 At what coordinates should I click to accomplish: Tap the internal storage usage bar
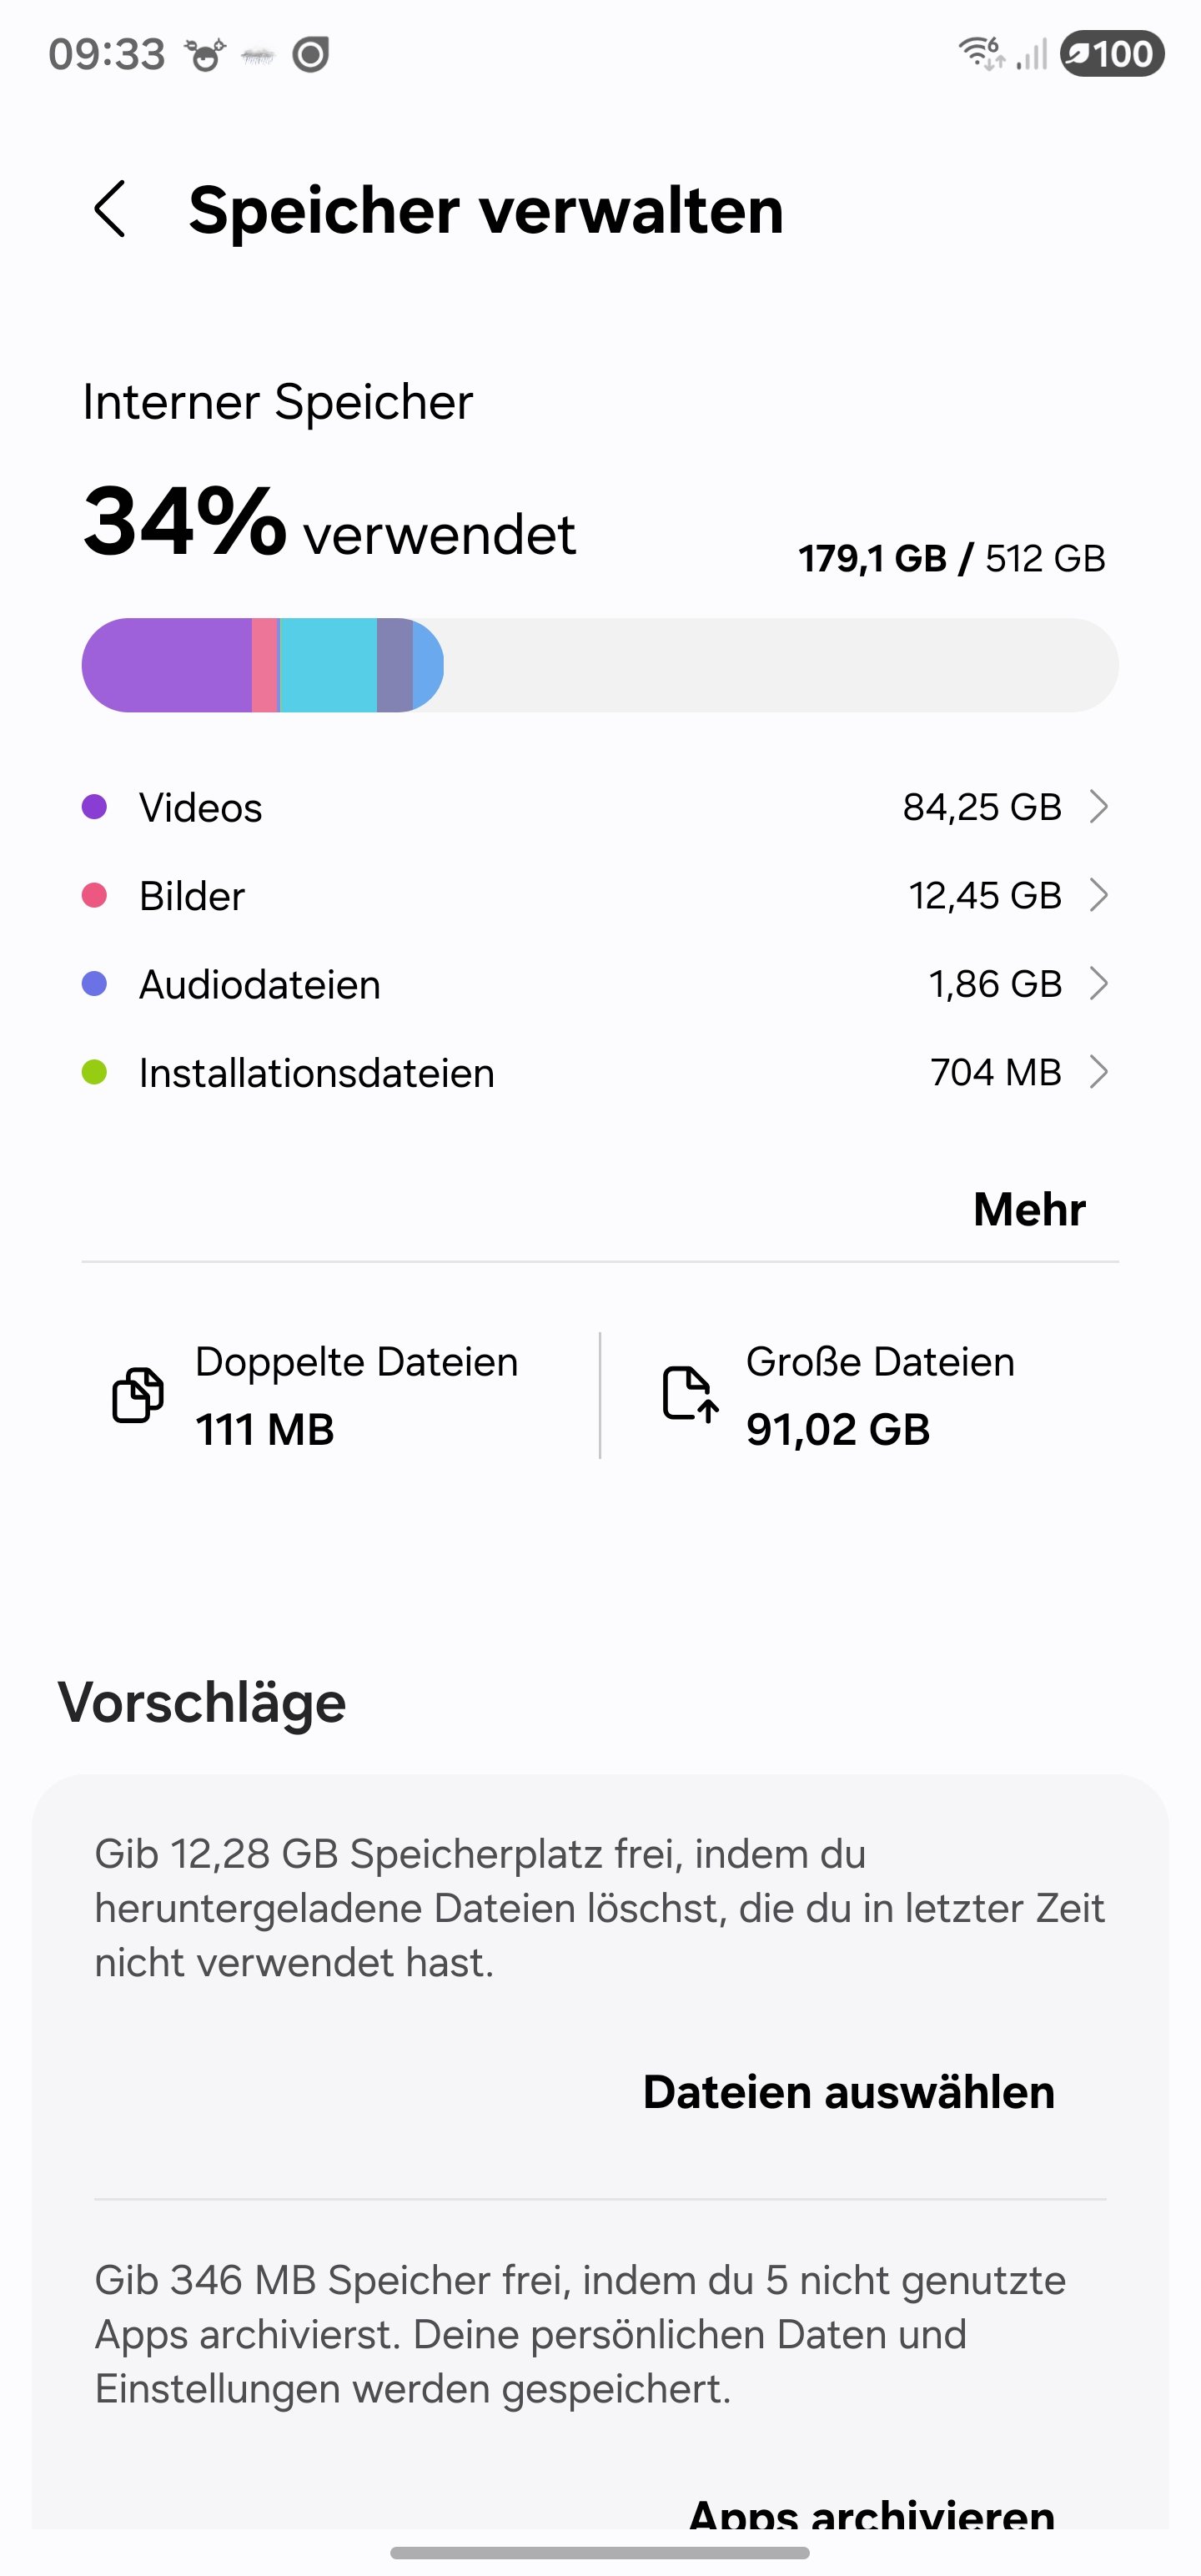[x=600, y=665]
